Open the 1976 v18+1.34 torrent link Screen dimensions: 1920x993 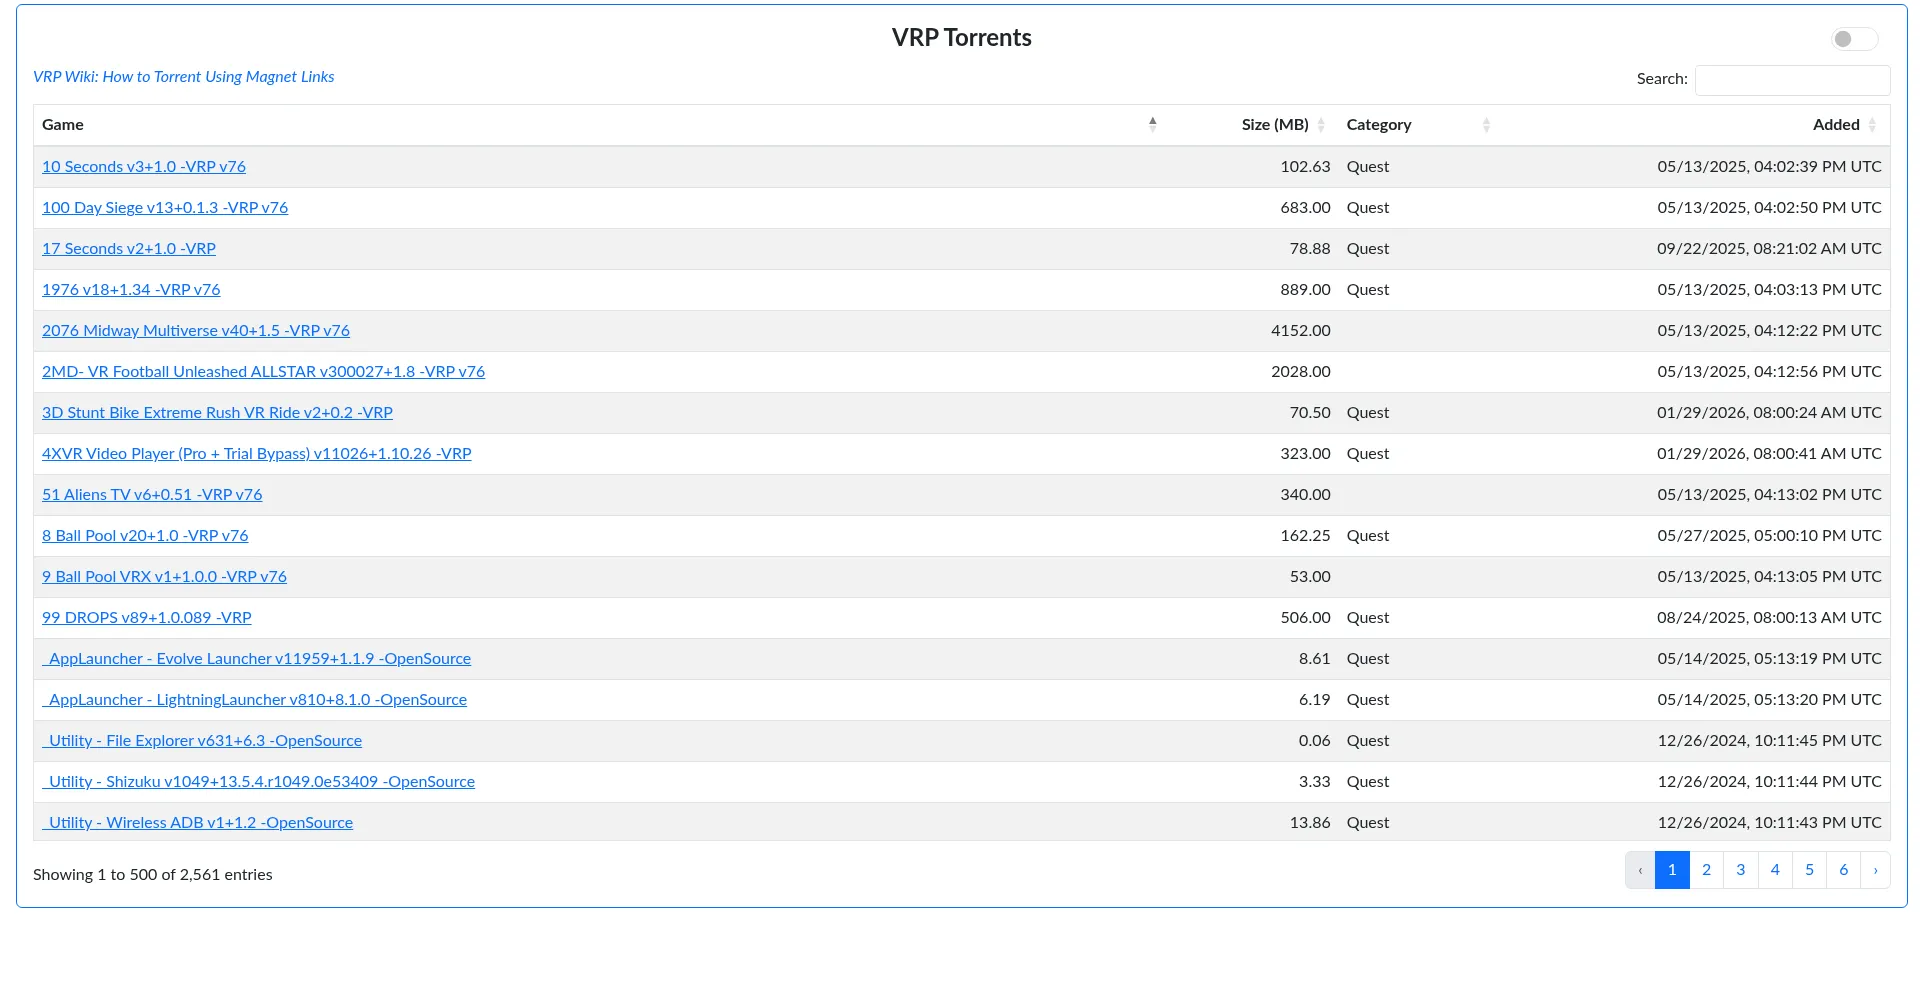pos(131,290)
